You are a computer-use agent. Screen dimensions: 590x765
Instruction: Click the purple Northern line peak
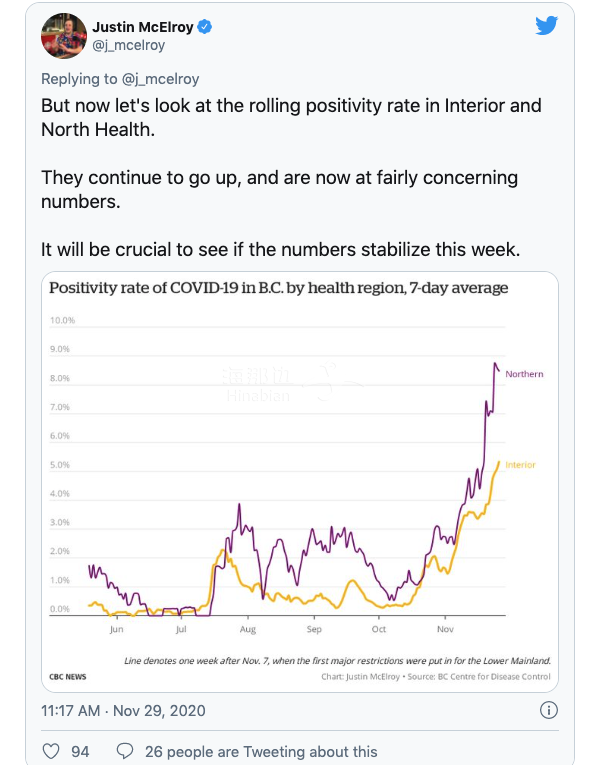[x=495, y=363]
